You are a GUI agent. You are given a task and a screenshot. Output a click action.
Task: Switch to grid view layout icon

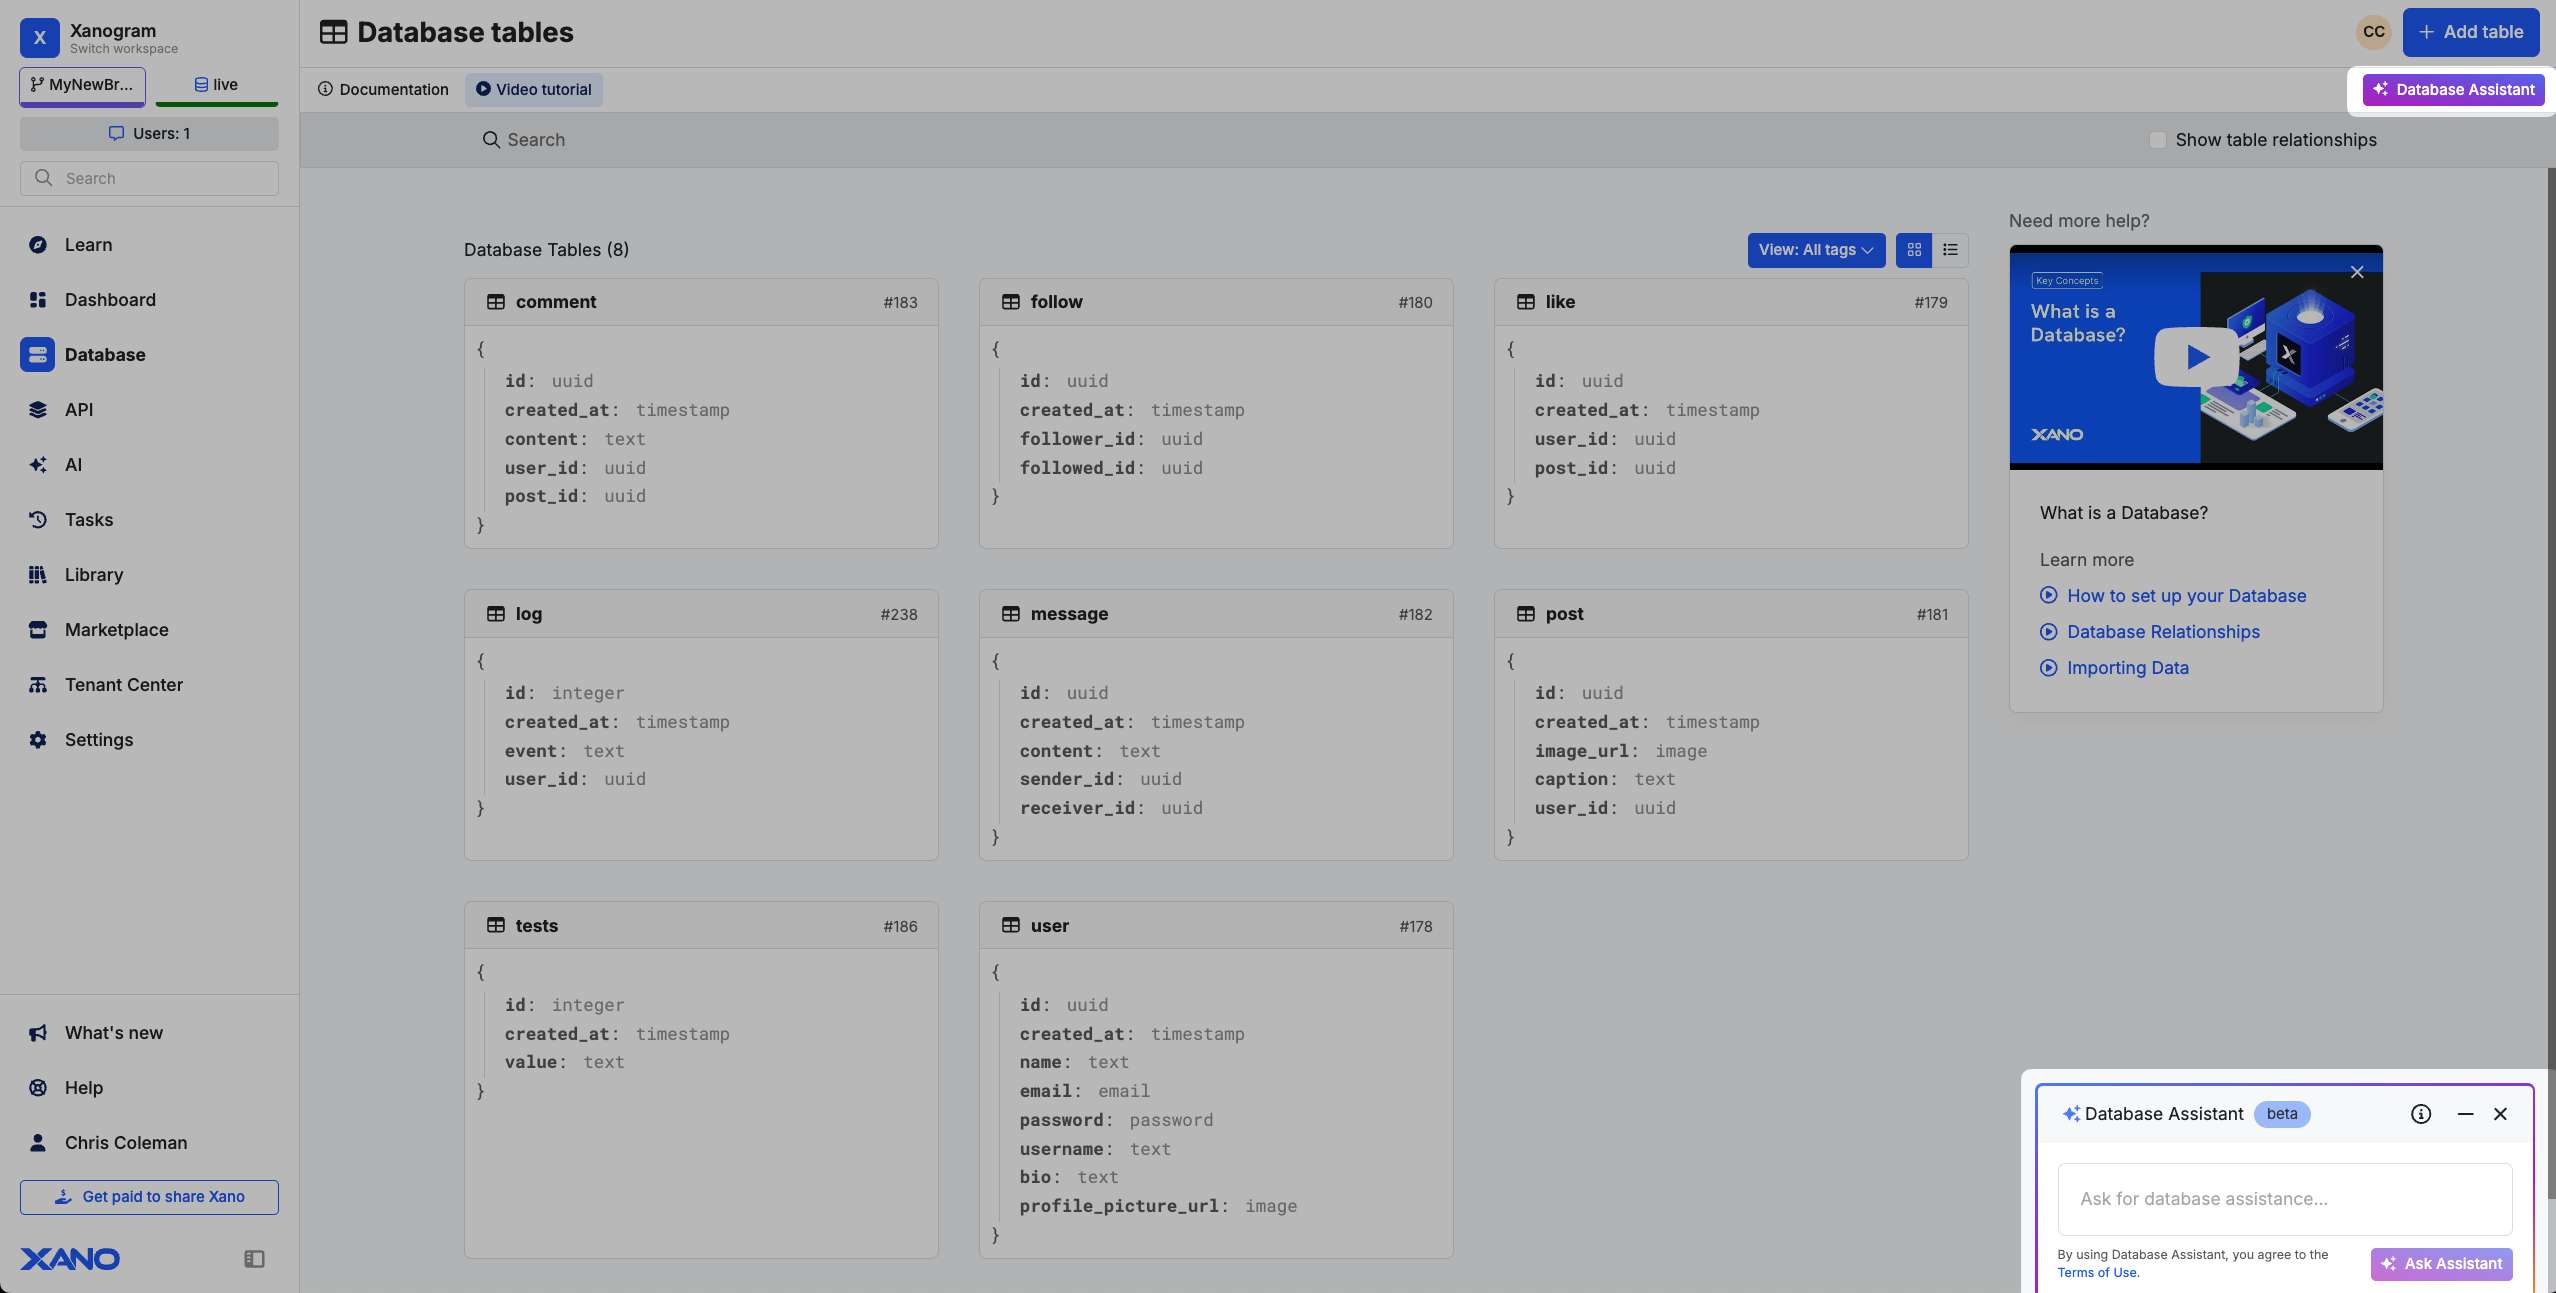click(x=1913, y=250)
